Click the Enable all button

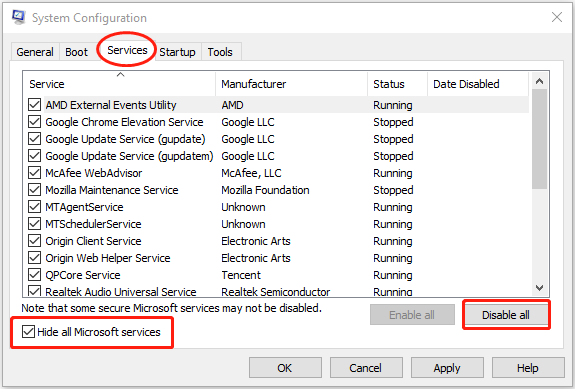pos(412,315)
